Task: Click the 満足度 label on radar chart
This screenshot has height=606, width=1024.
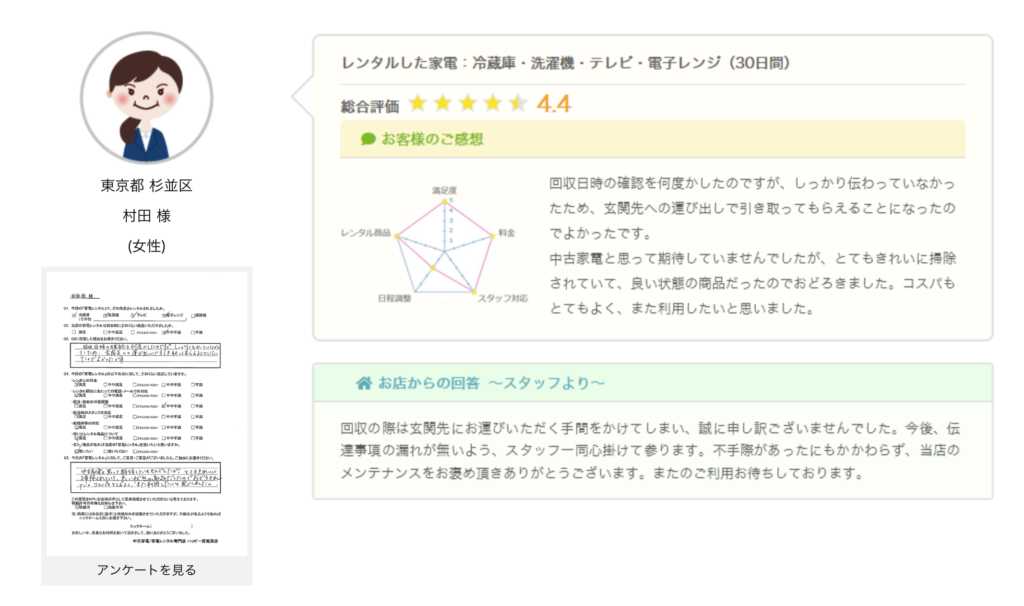Action: click(x=444, y=189)
